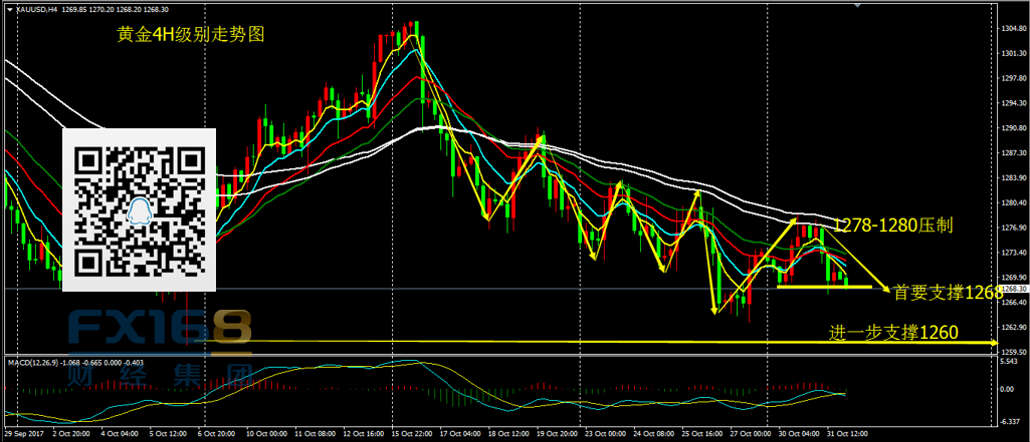1030x442 pixels.
Task: Click the 1304.80 price axis label
Action: point(1015,29)
